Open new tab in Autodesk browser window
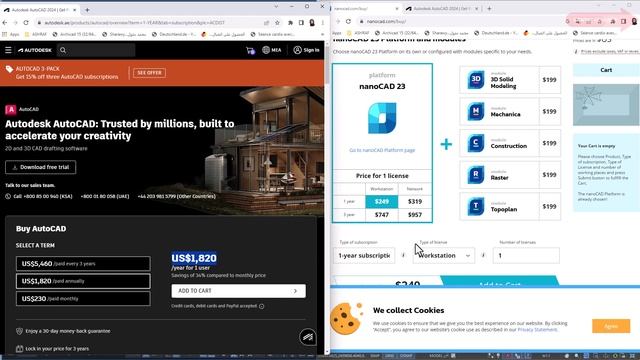 87,10
